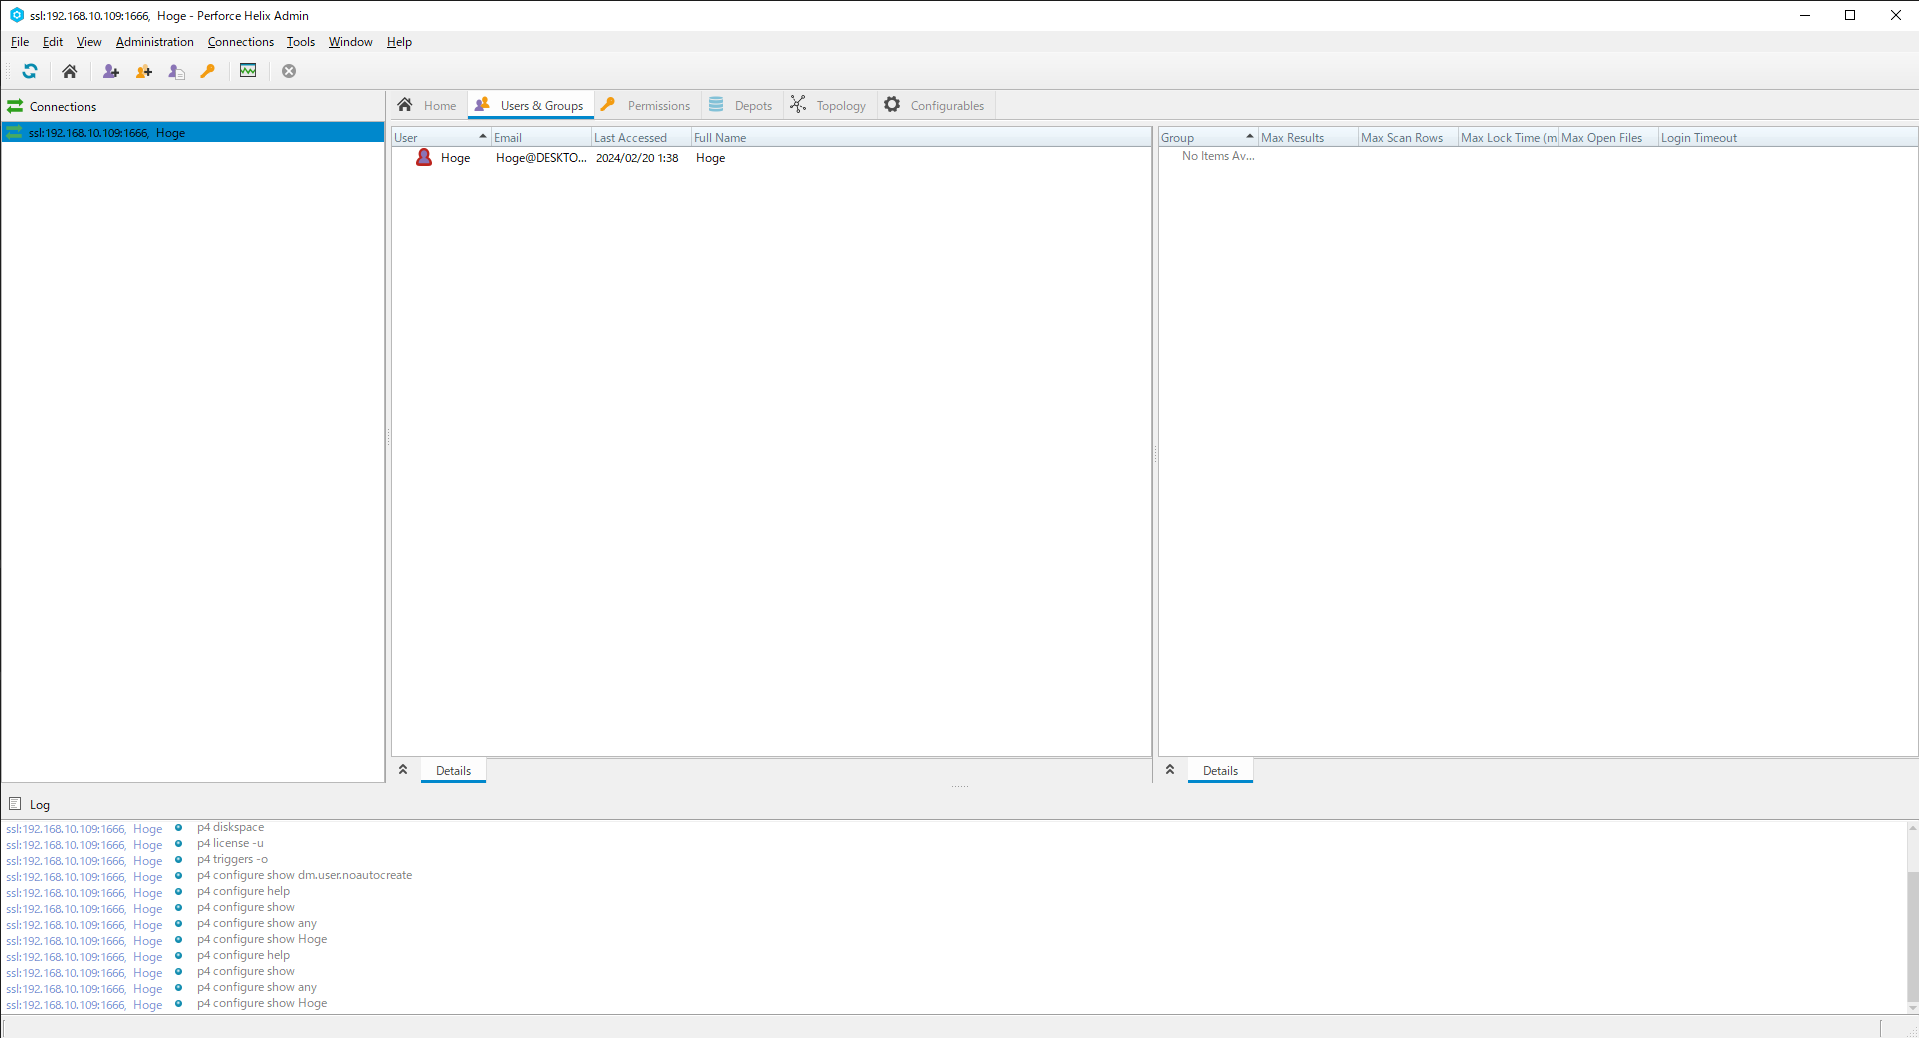The height and width of the screenshot is (1038, 1919).
Task: Select the 'p4 triggers -o' log entry
Action: coord(233,859)
